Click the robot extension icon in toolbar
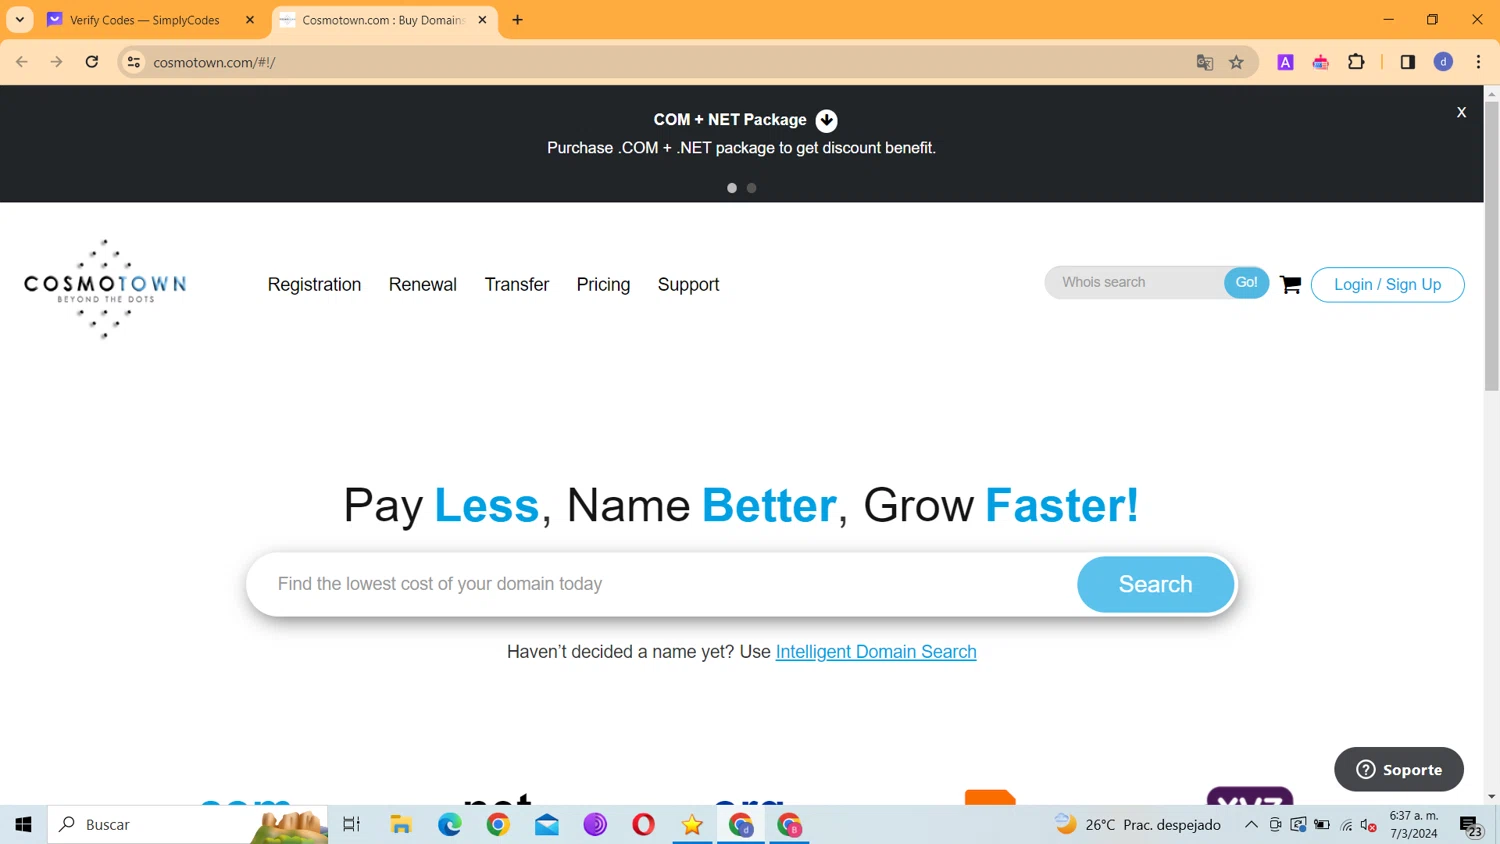Image resolution: width=1500 pixels, height=844 pixels. (1321, 62)
